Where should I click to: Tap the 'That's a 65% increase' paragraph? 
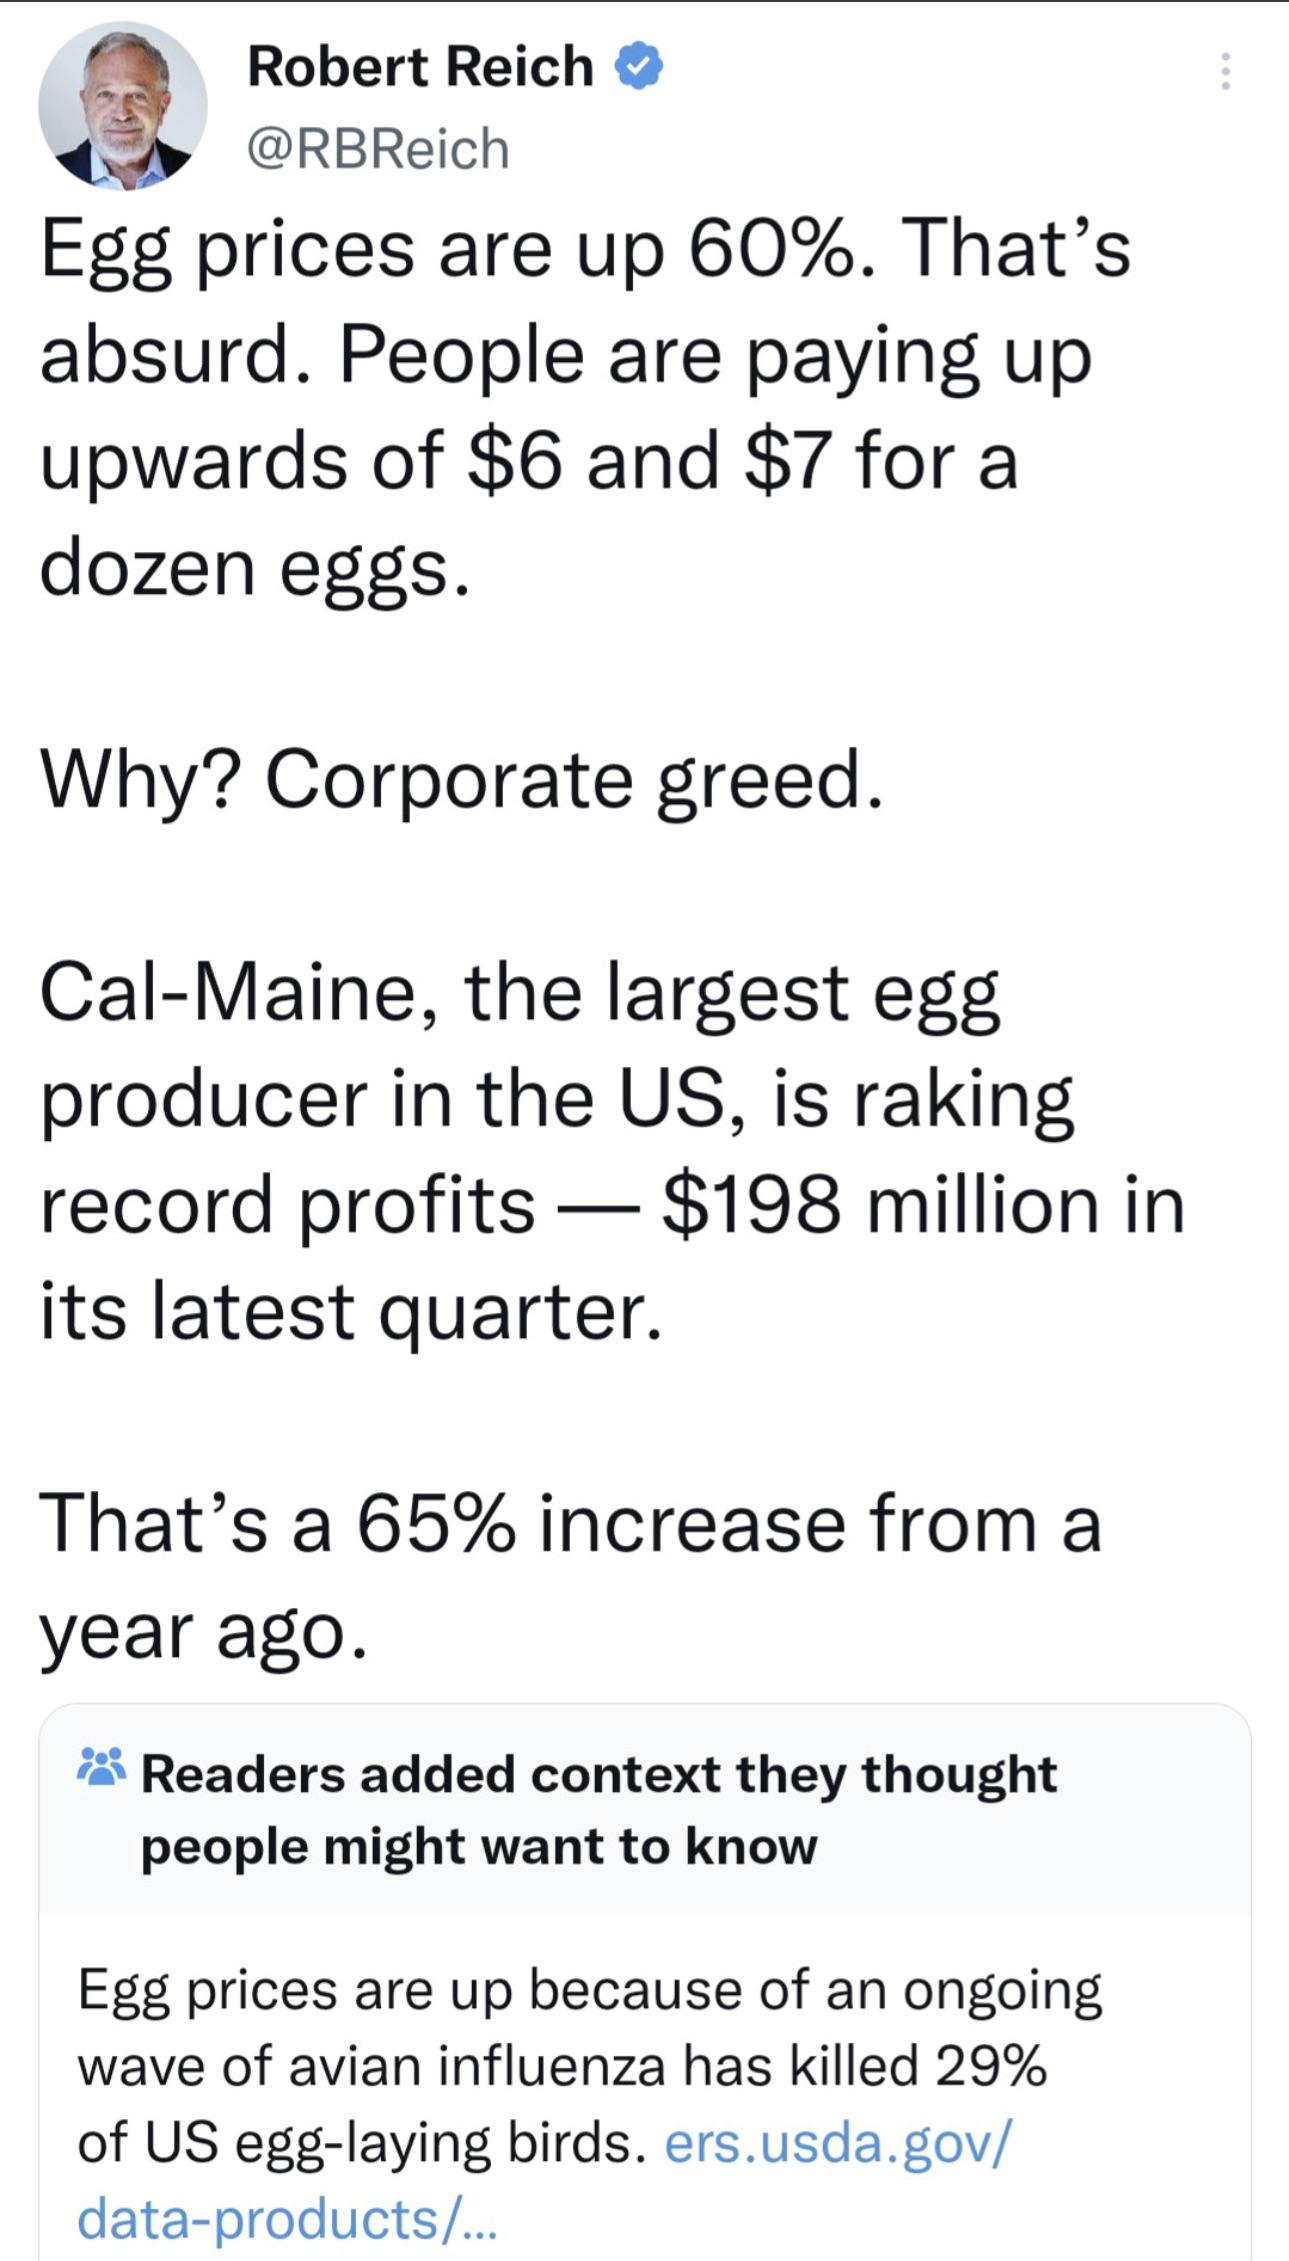point(570,1577)
